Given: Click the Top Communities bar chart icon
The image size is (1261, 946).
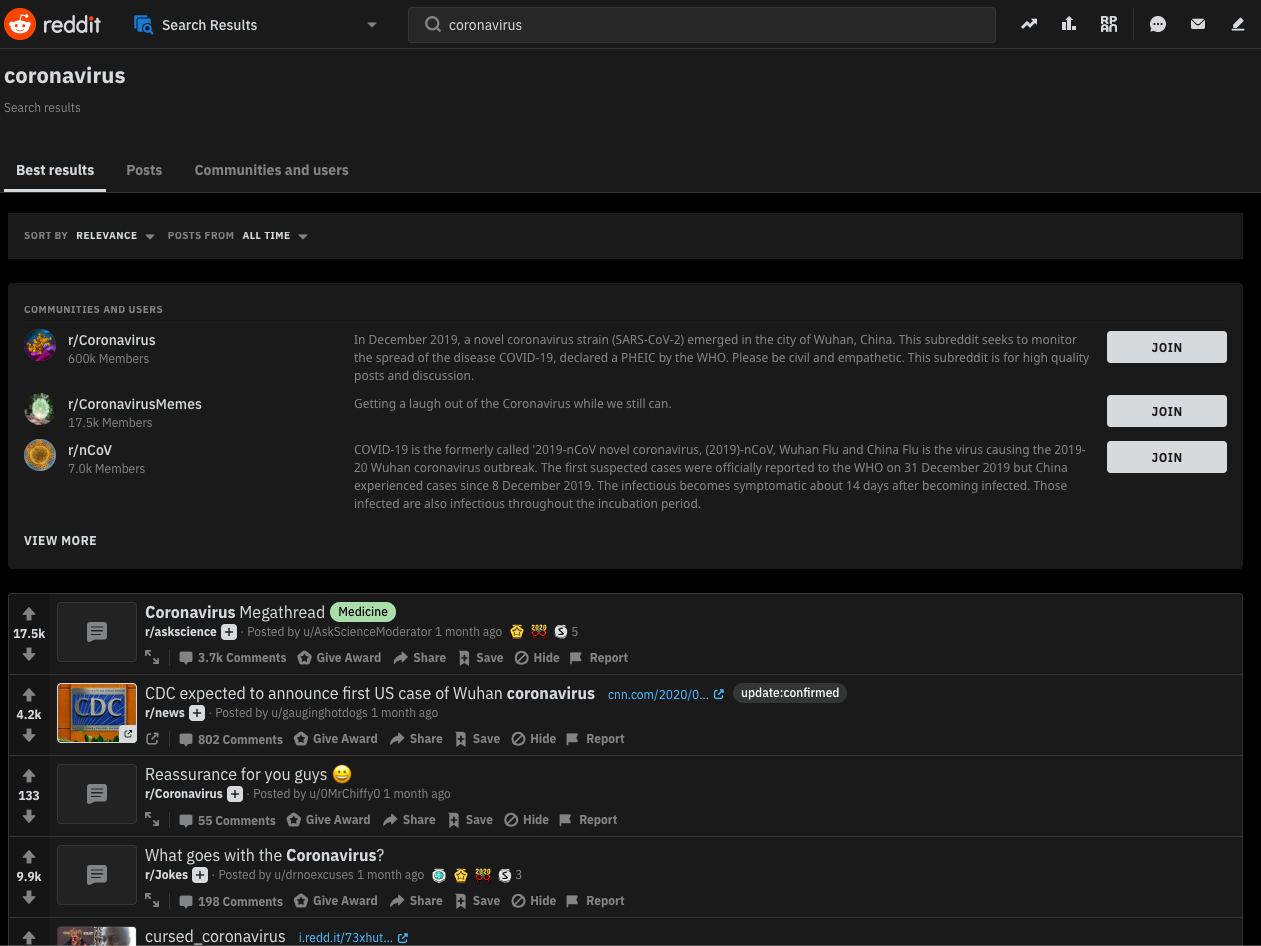Looking at the screenshot, I should [1068, 24].
